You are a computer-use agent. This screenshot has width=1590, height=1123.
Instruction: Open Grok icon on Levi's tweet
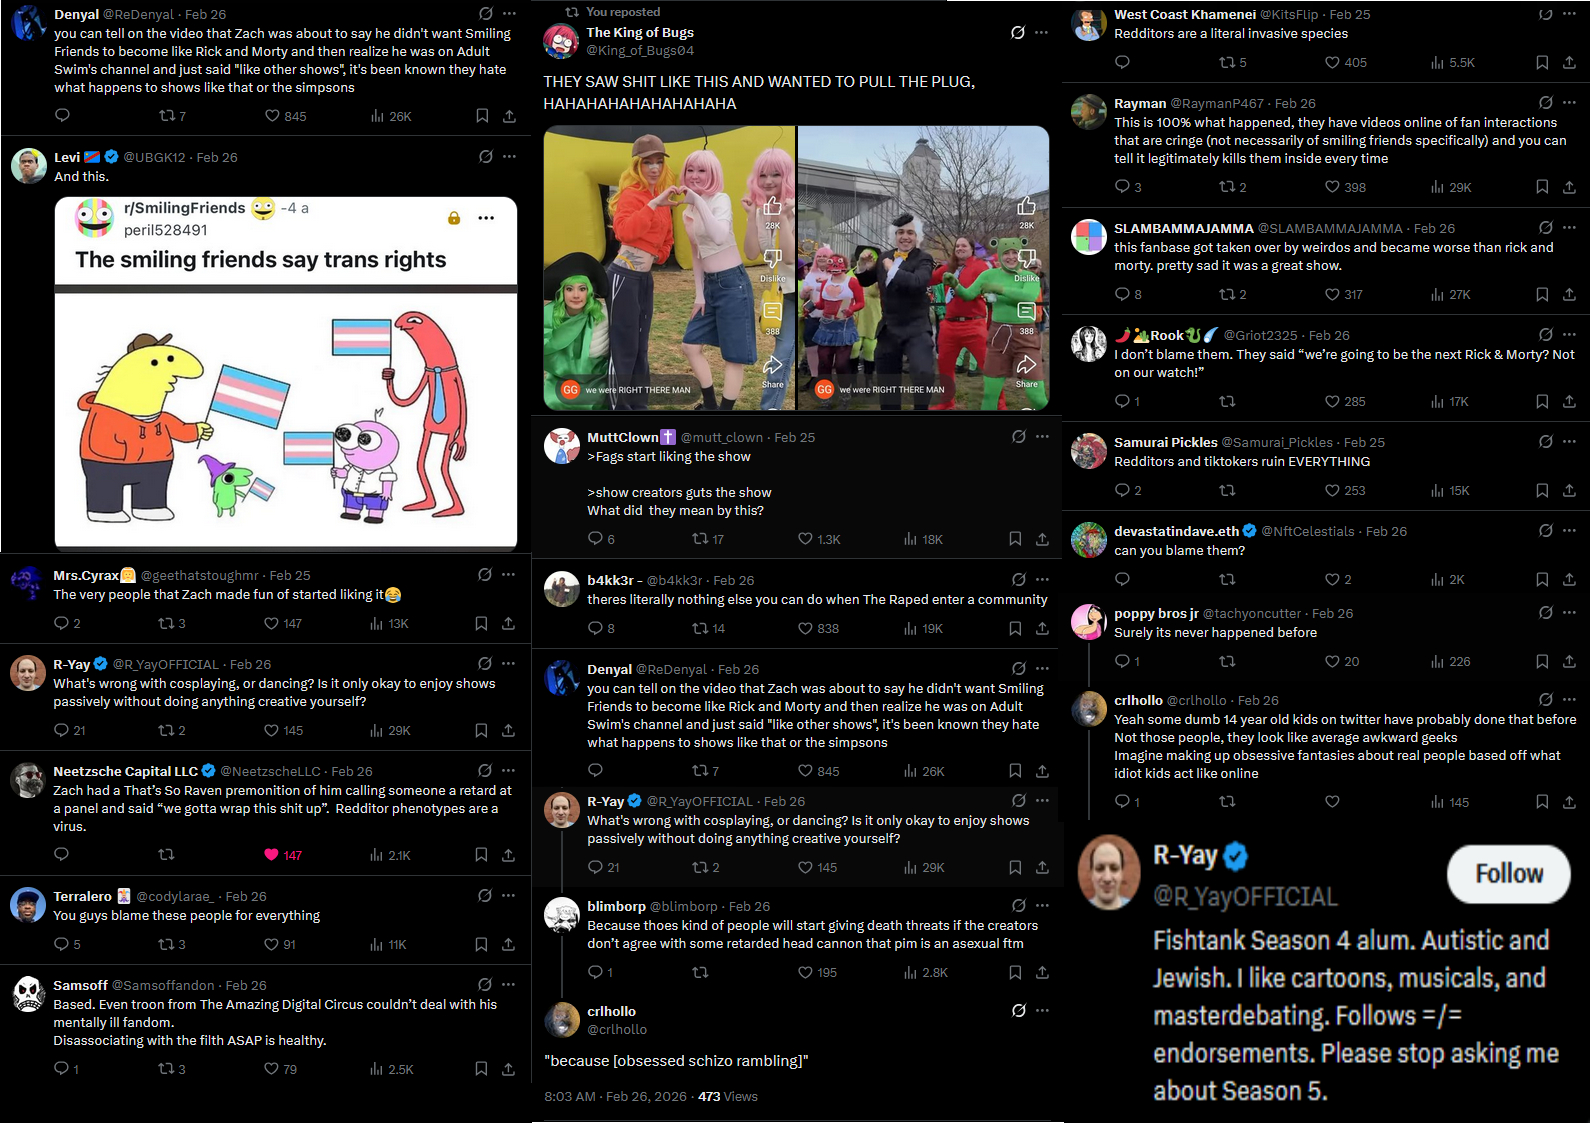pyautogui.click(x=486, y=157)
